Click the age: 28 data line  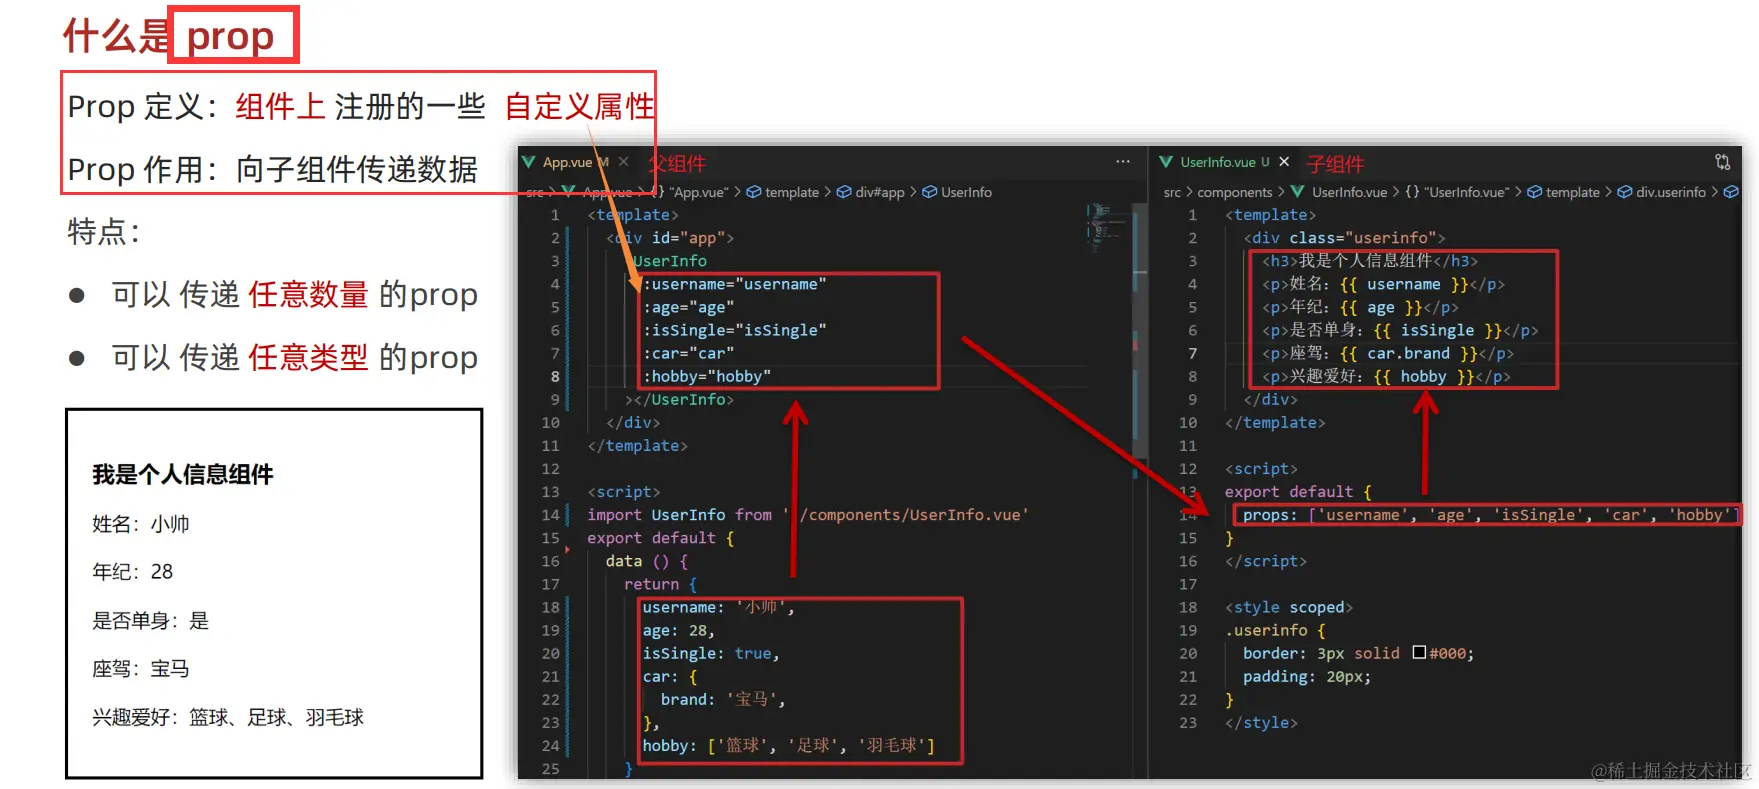click(x=679, y=630)
